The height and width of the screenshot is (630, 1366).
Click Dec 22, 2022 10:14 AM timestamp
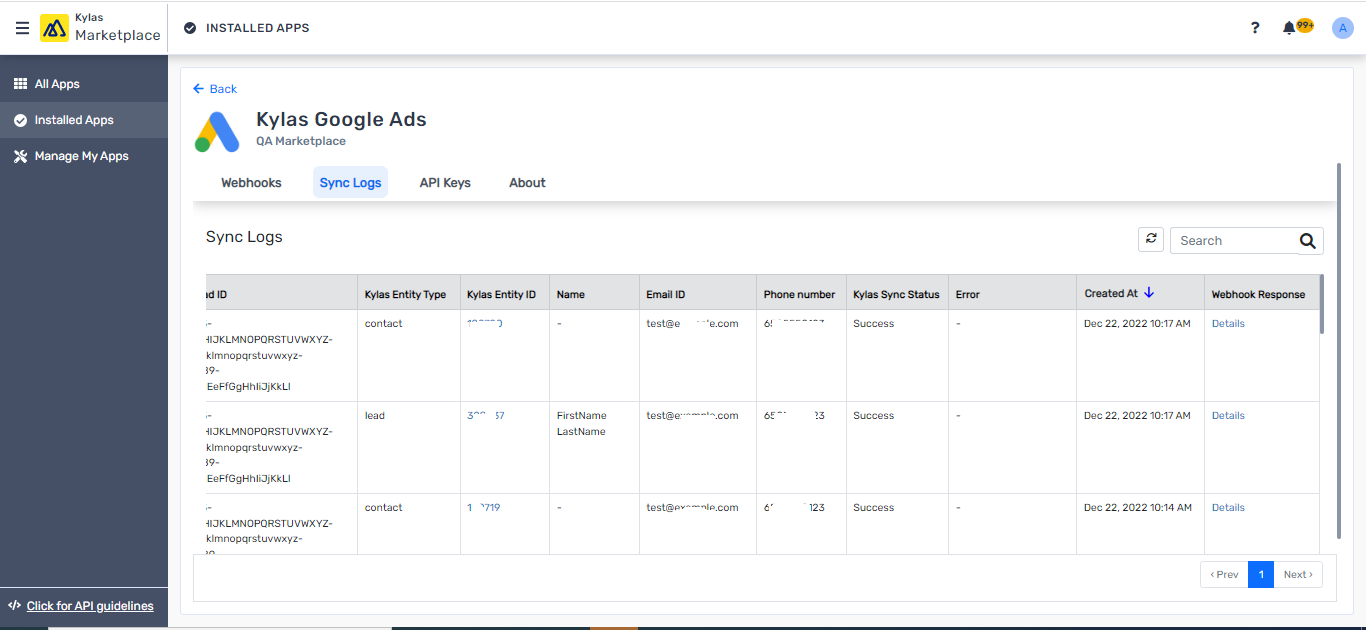click(x=1138, y=508)
